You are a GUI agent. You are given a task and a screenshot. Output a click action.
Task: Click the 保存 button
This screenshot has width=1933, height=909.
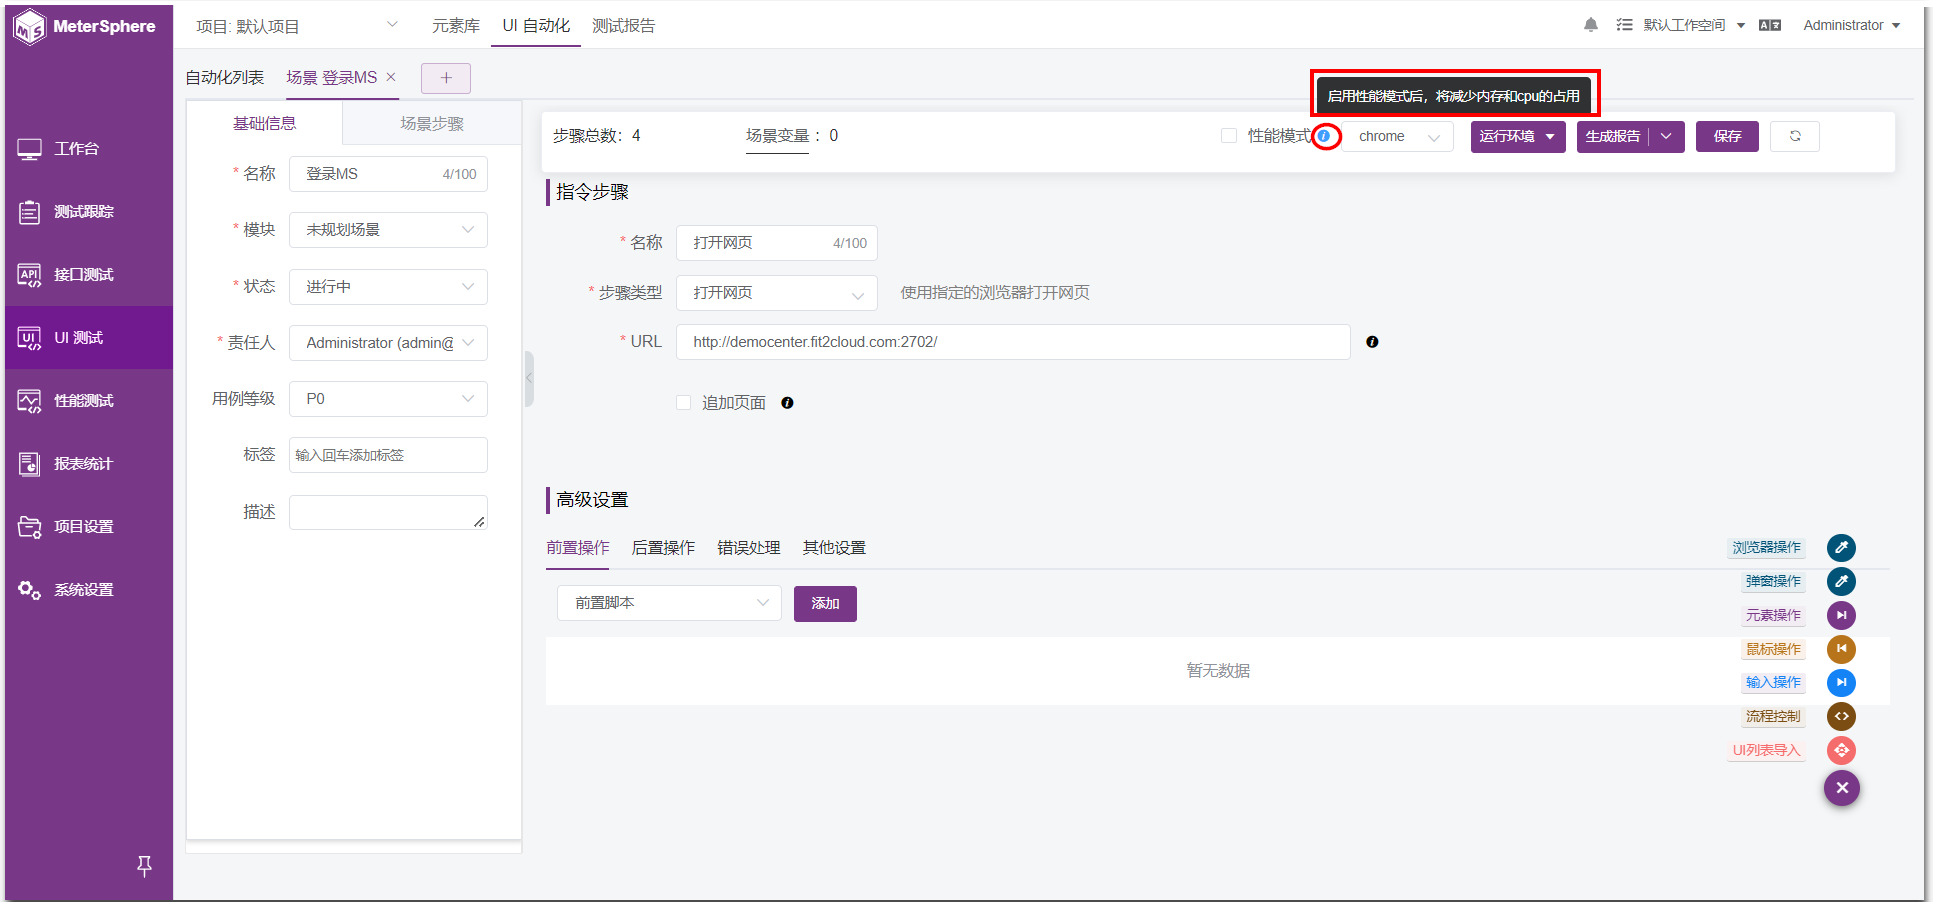(x=1727, y=137)
